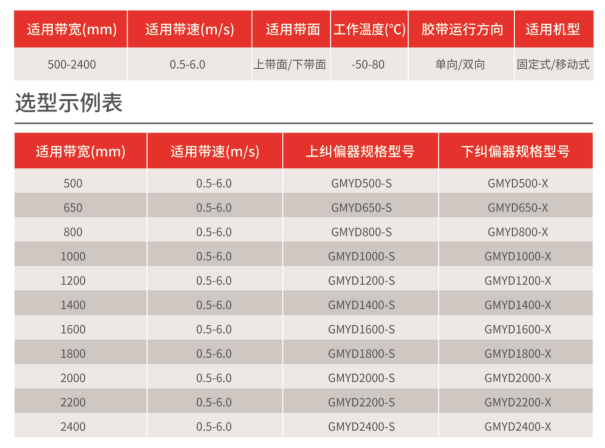The image size is (605, 448).
Task: Select the 适用带面 column header
Action: point(290,30)
